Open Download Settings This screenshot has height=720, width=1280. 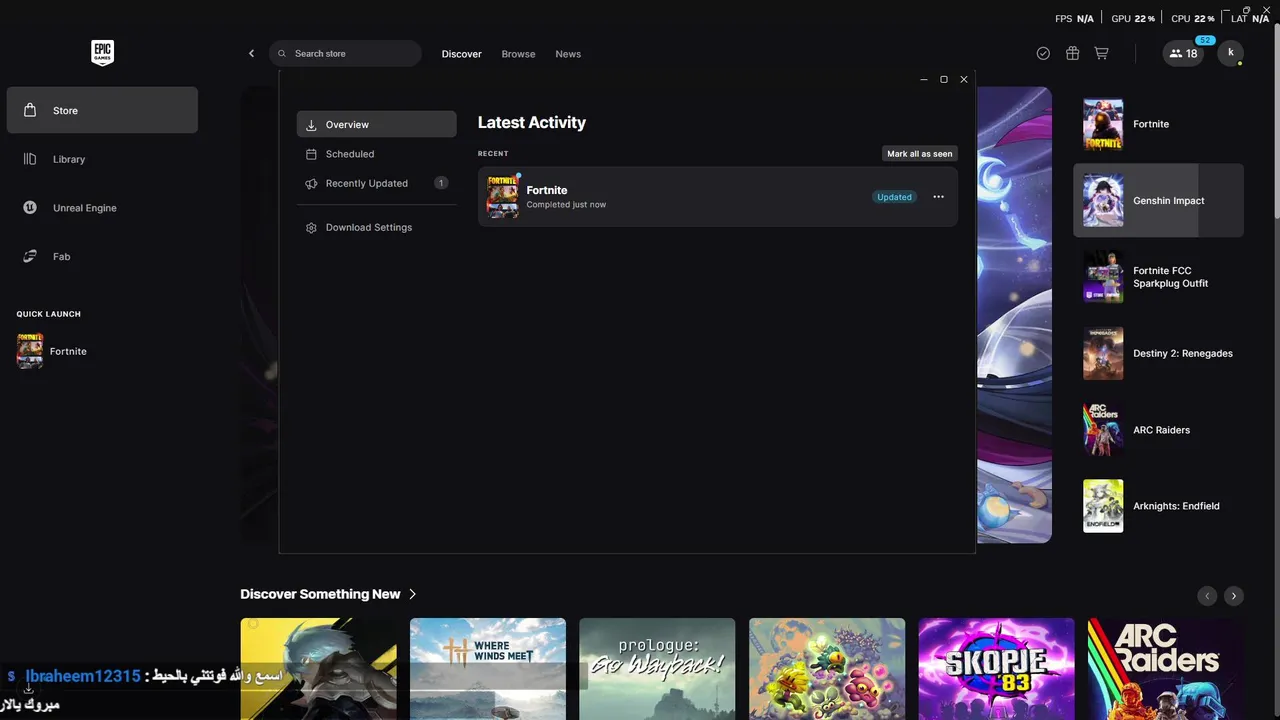pyautogui.click(x=376, y=227)
